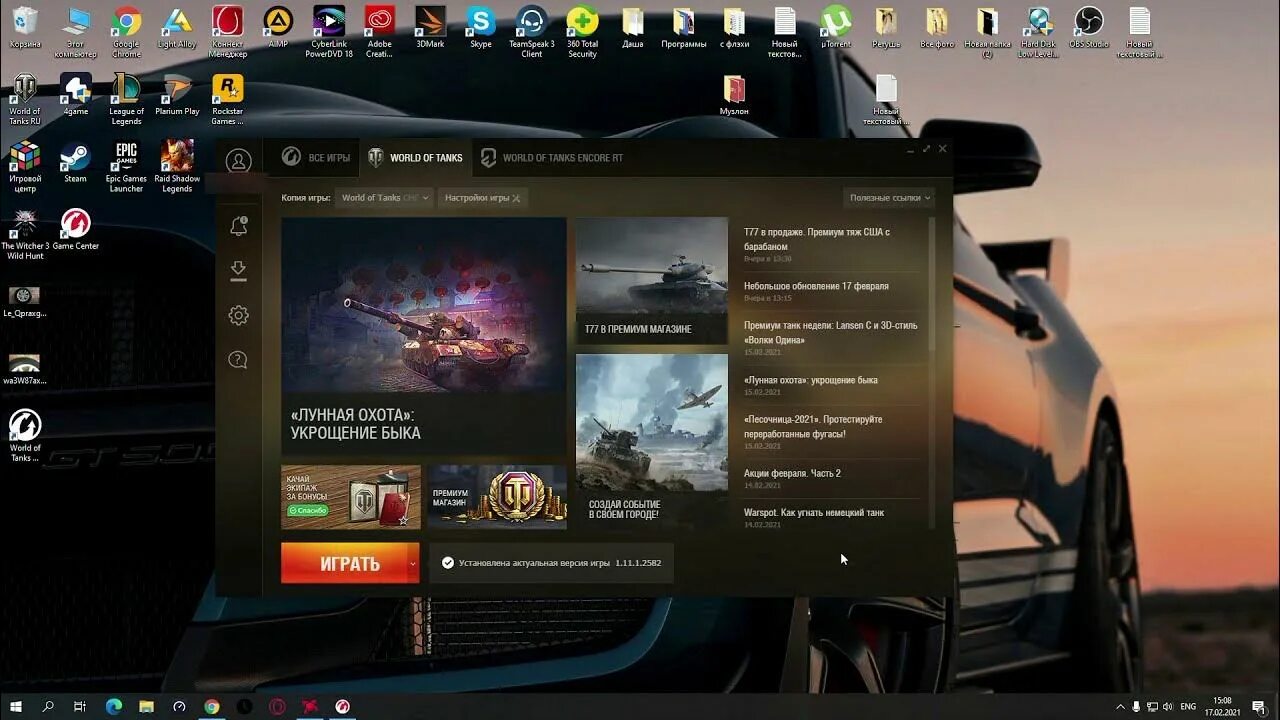
Task: Open the Премиум магазин banner
Action: tap(497, 497)
